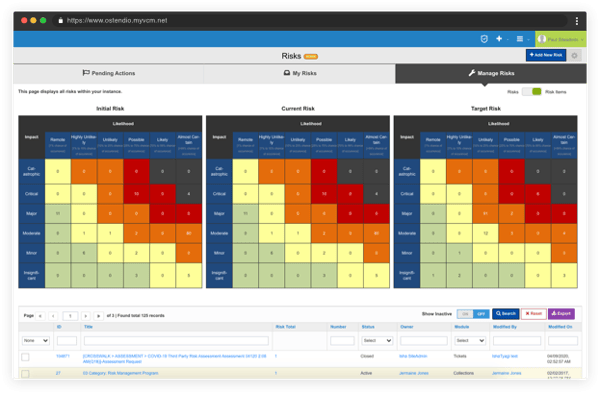Screen dimensions: 600x394
Task: Click the Add New Risk button
Action: [546, 55]
